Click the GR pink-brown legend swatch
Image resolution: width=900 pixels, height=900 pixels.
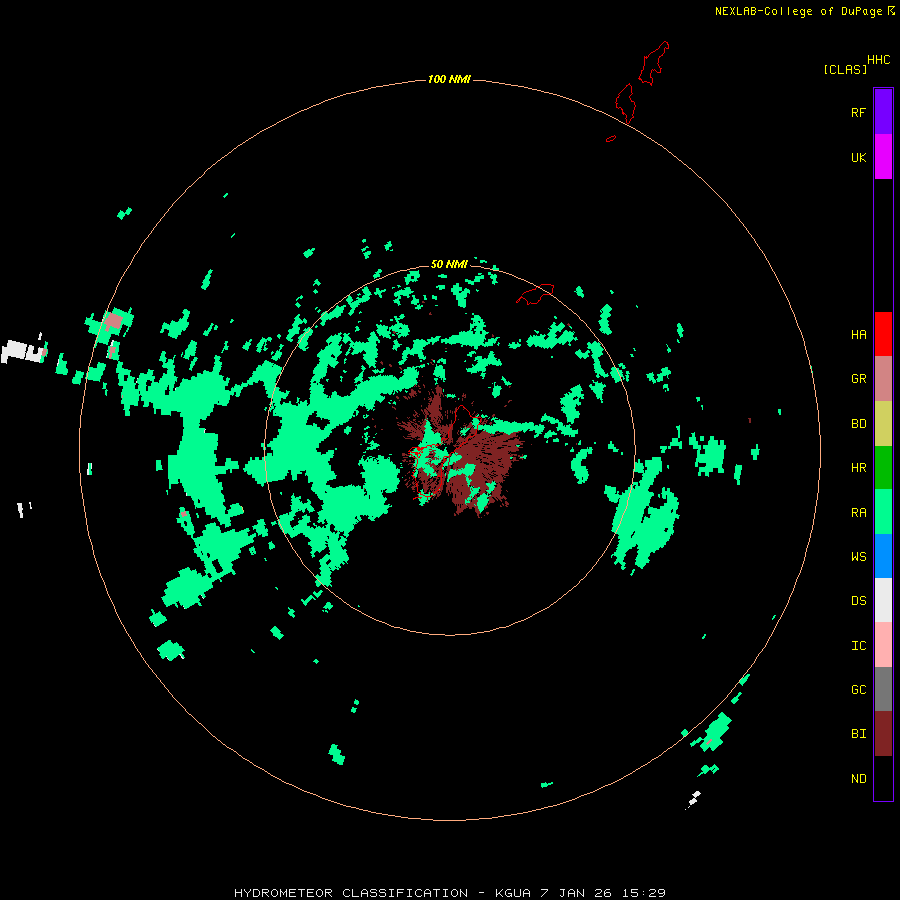[x=883, y=379]
